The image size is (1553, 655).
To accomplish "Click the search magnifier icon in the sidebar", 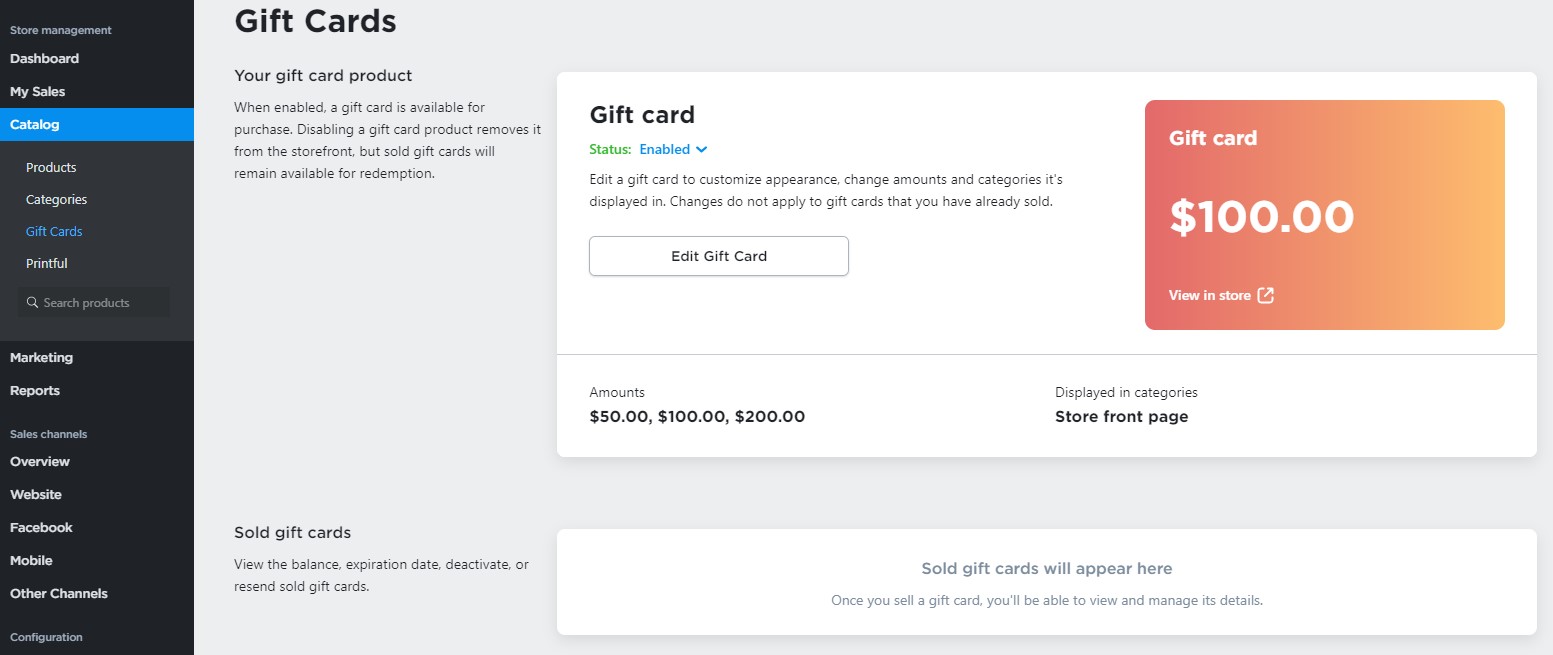I will tap(31, 301).
